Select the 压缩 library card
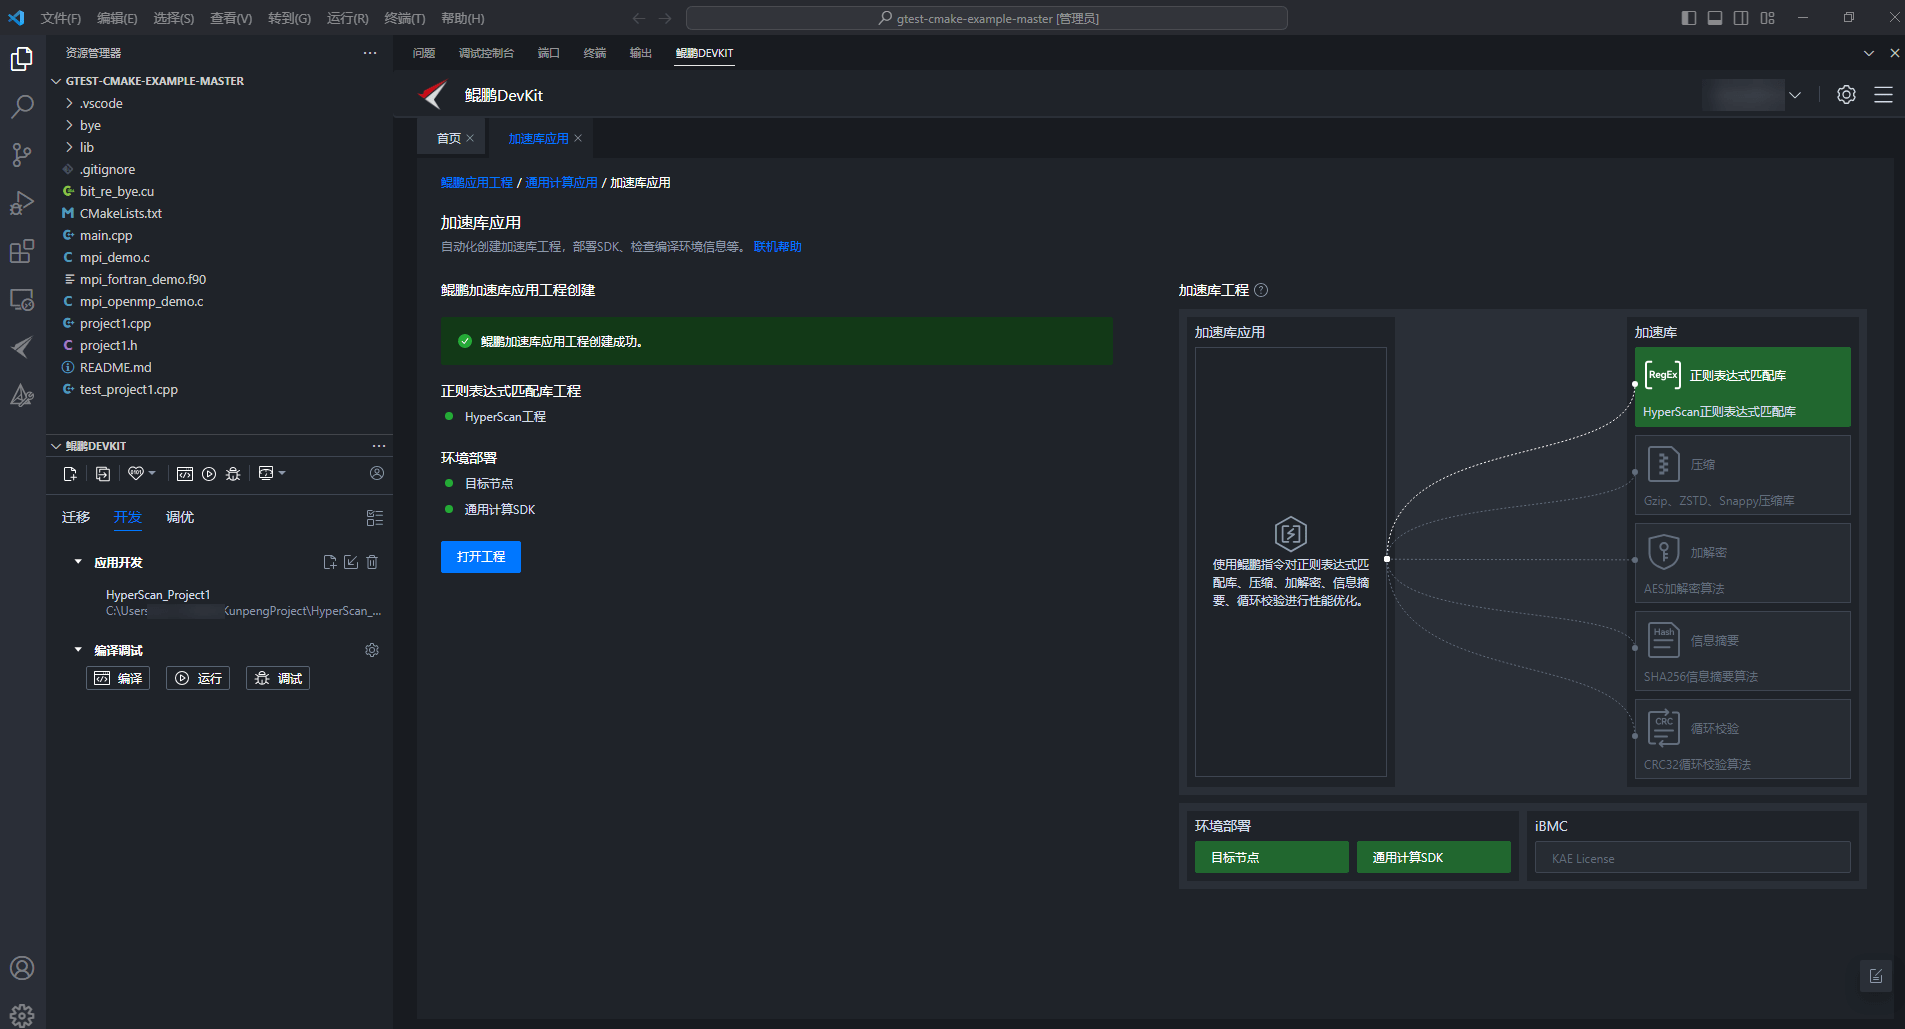1905x1029 pixels. coord(1743,475)
